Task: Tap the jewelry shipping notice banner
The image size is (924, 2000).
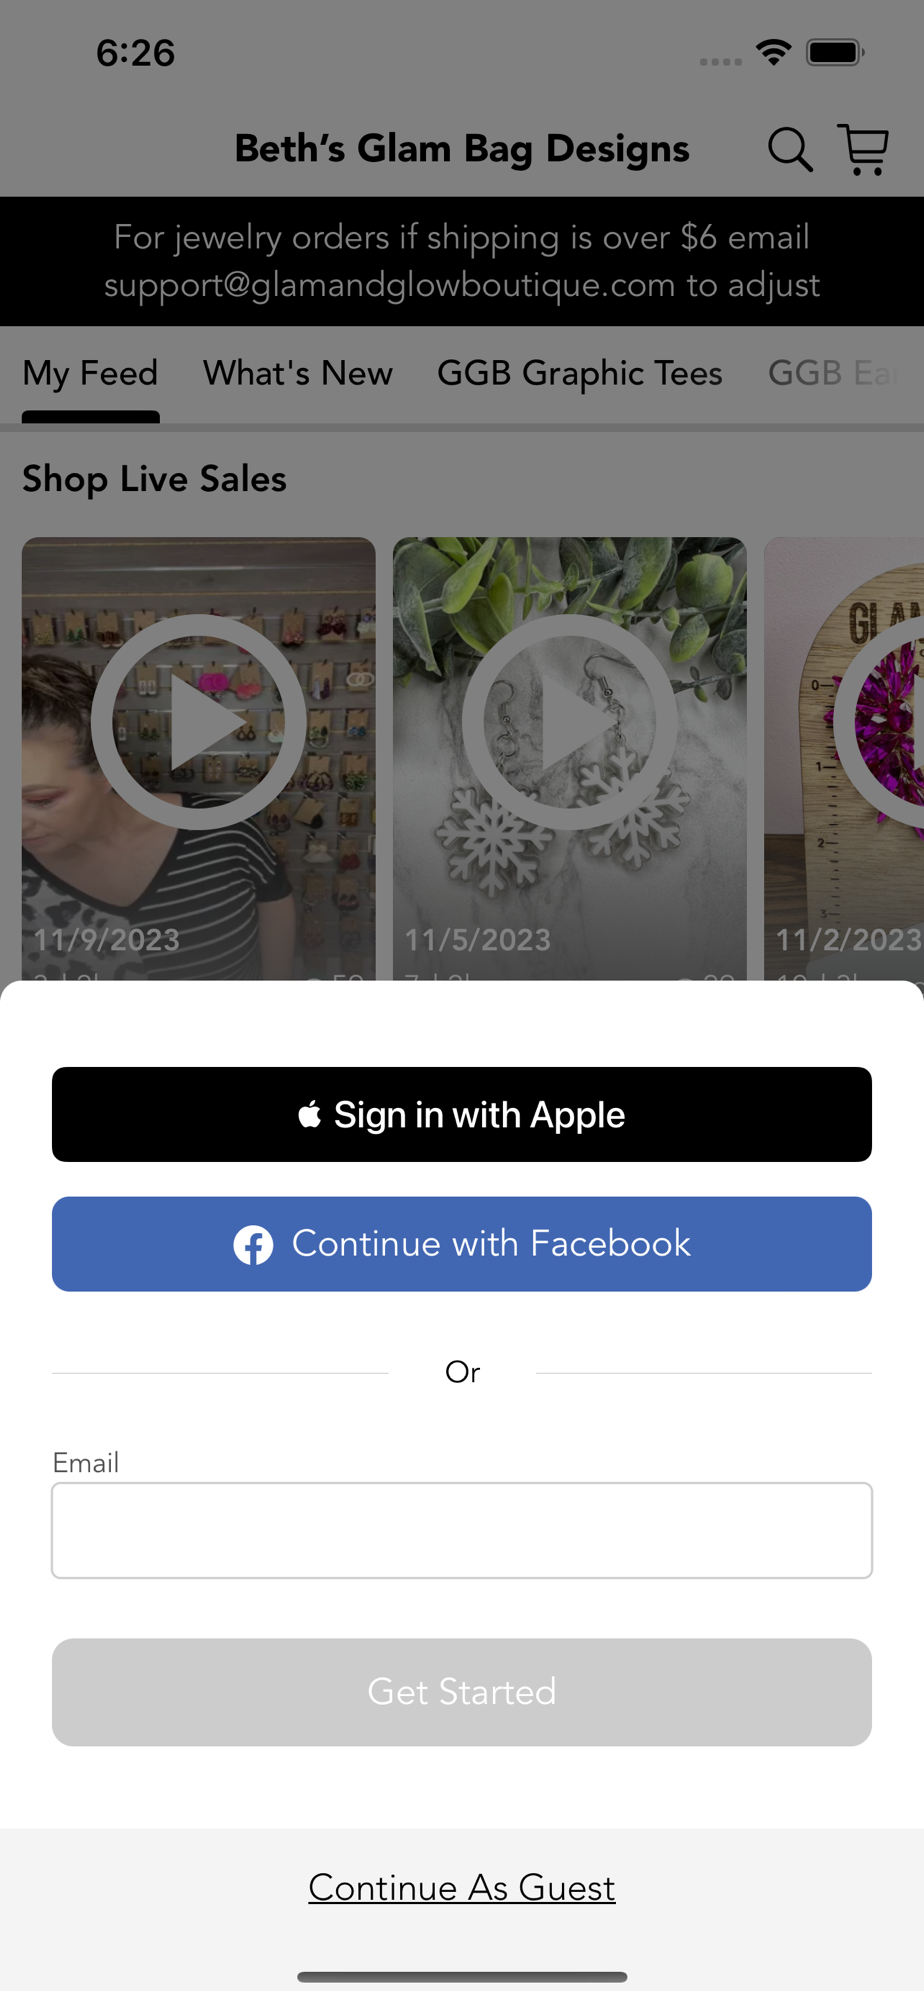Action: [462, 261]
